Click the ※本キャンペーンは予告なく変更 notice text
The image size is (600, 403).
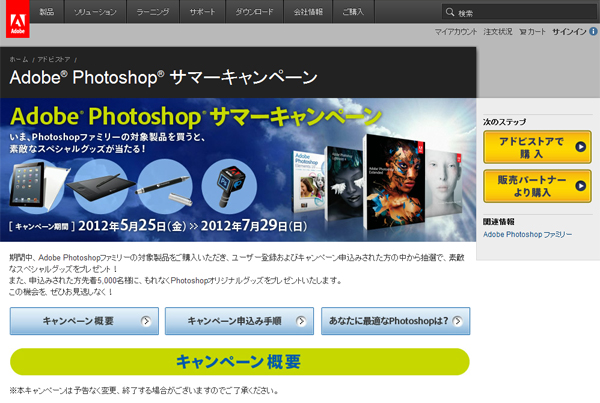[x=143, y=391]
